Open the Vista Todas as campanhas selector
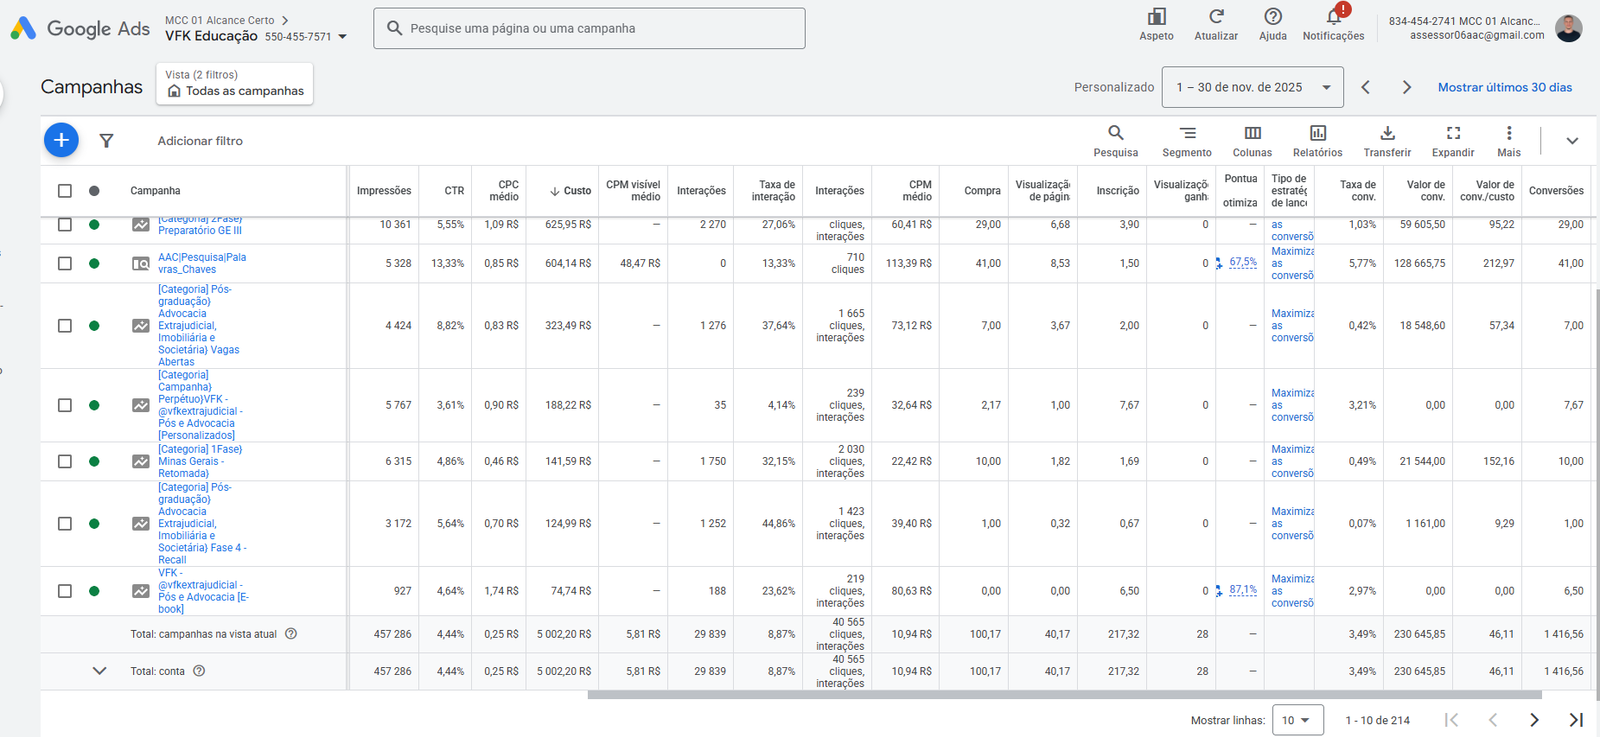Screen dimensions: 1600x737 coord(235,84)
